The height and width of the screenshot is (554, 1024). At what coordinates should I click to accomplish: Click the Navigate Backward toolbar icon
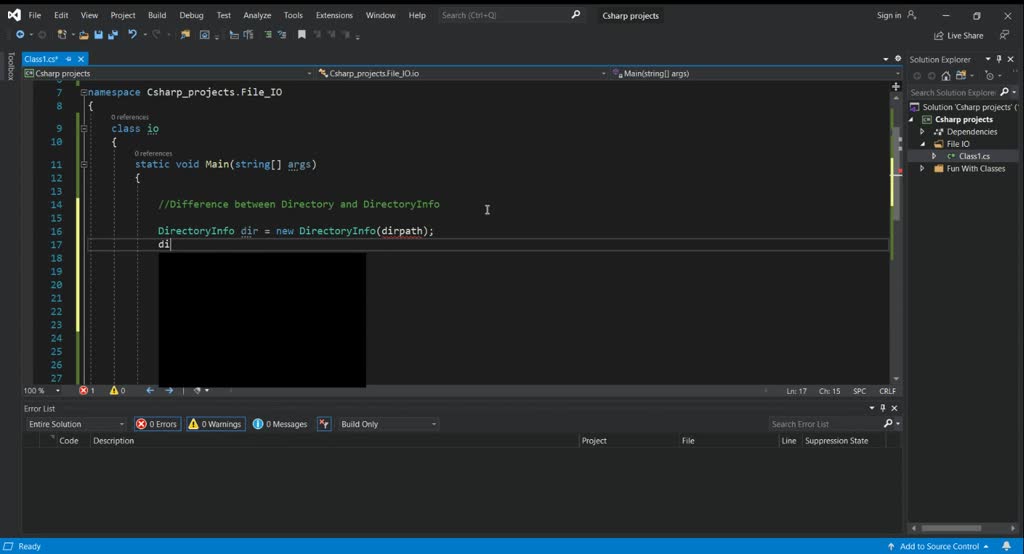(20, 35)
